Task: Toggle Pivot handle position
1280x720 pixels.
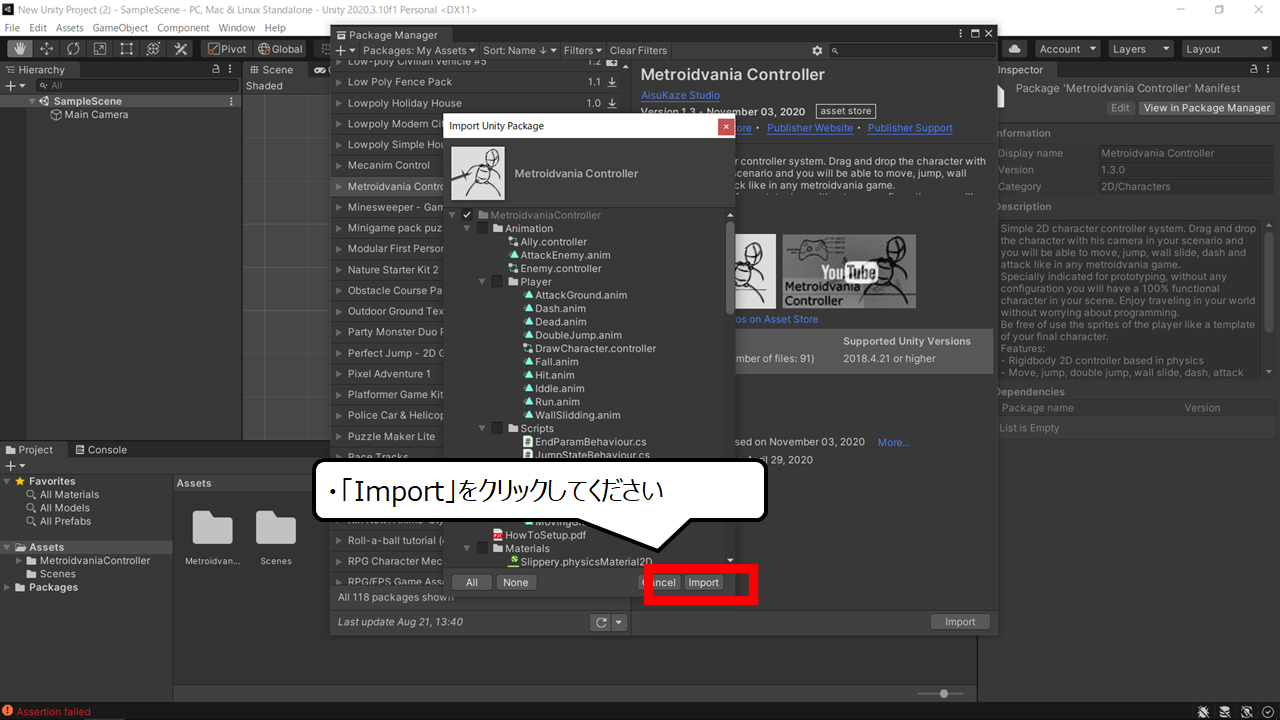Action: tap(226, 49)
